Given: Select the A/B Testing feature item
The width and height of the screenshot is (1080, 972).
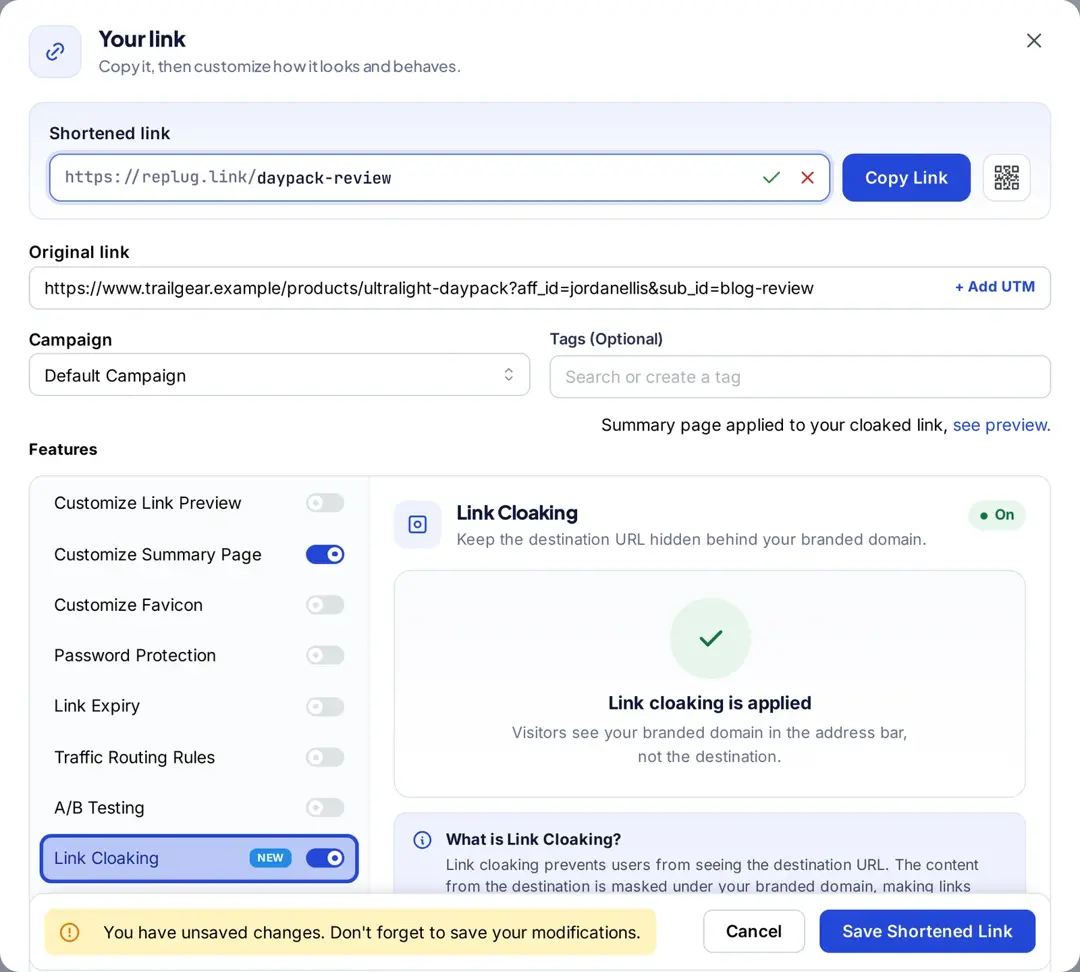Looking at the screenshot, I should pyautogui.click(x=199, y=807).
